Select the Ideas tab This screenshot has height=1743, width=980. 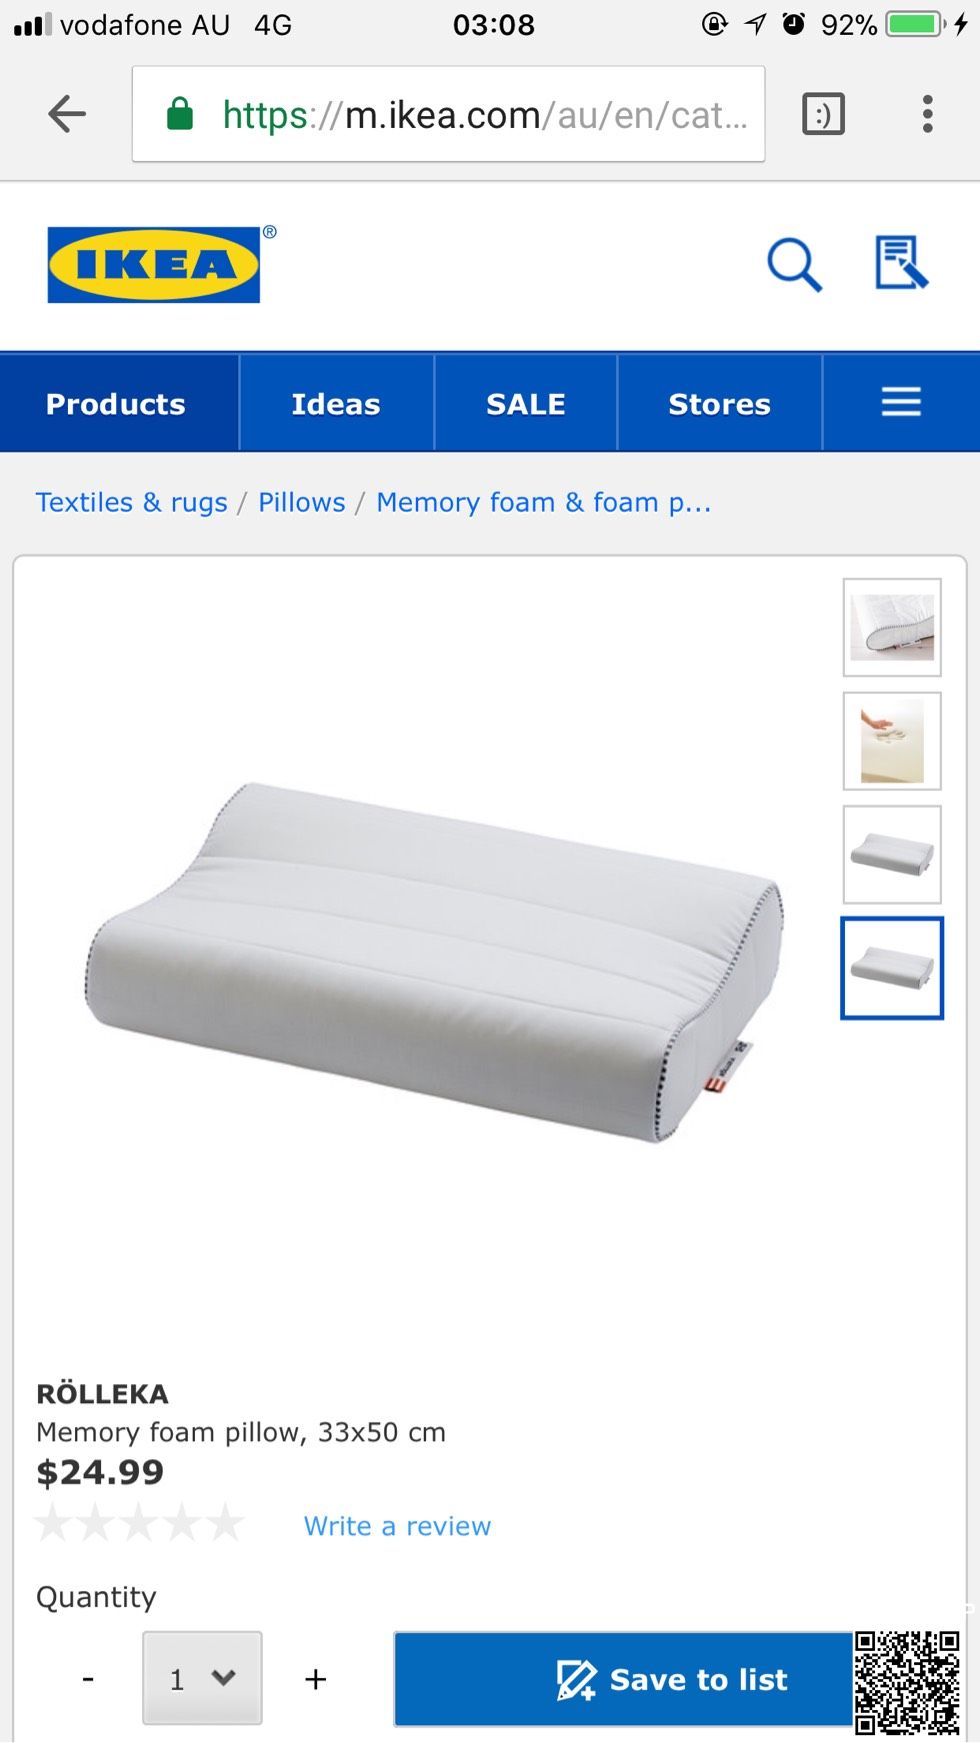pyautogui.click(x=336, y=403)
